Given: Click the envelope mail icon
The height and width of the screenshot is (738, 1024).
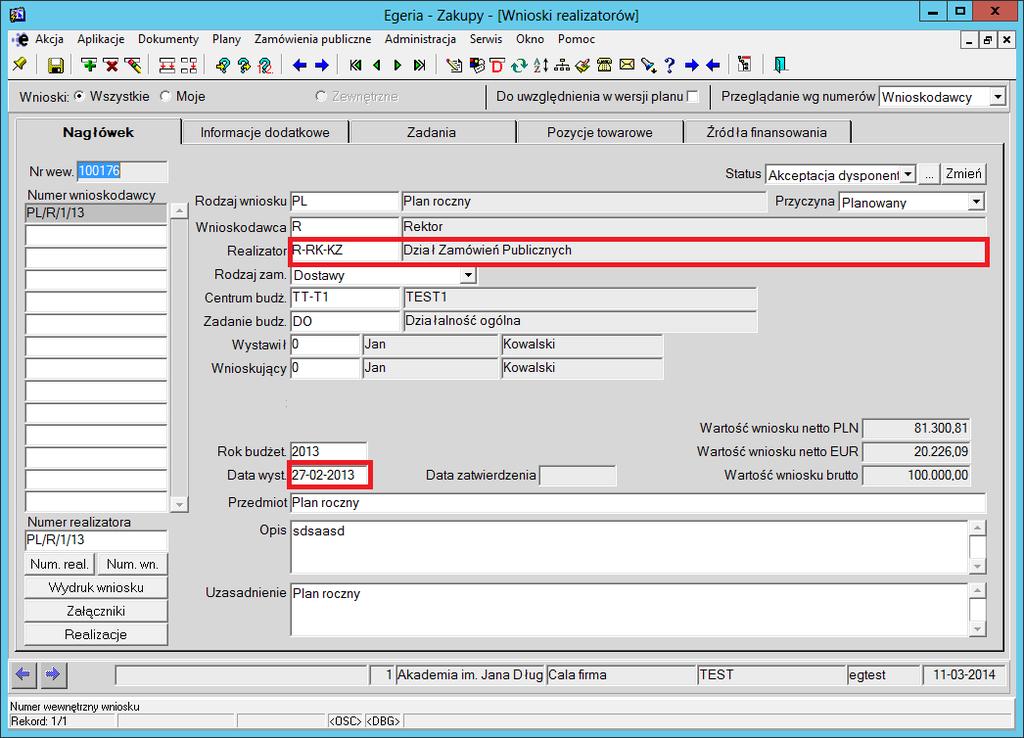Looking at the screenshot, I should click(627, 65).
